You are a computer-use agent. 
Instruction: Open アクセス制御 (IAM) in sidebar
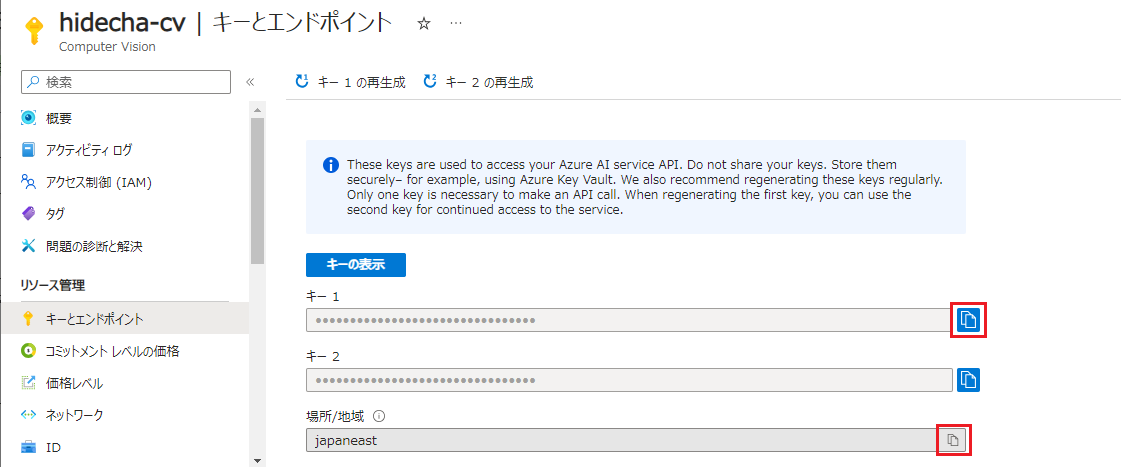(99, 183)
